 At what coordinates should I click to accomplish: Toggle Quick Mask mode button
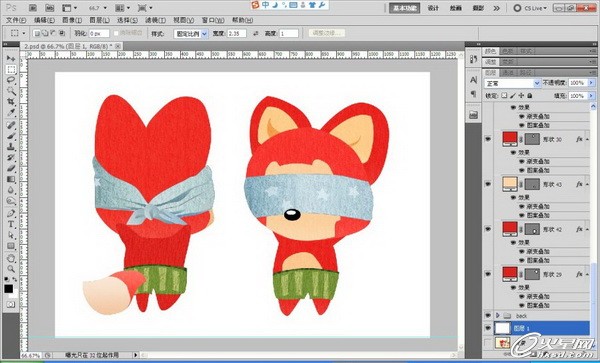[10, 304]
